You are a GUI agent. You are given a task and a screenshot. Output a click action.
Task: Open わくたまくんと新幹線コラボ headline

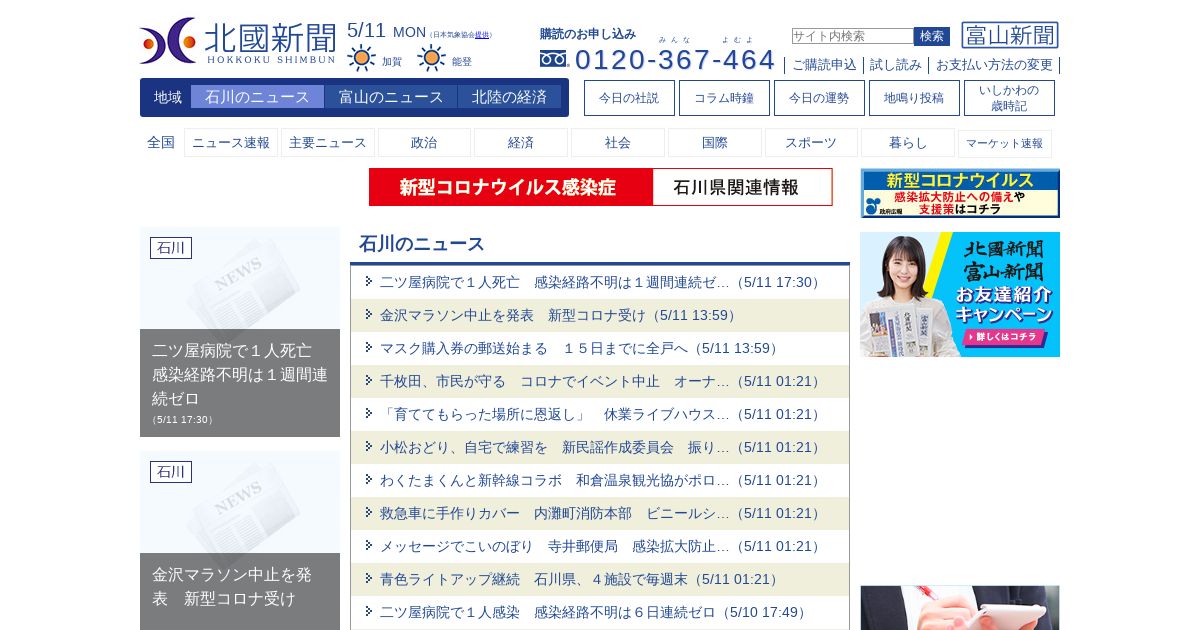click(602, 480)
